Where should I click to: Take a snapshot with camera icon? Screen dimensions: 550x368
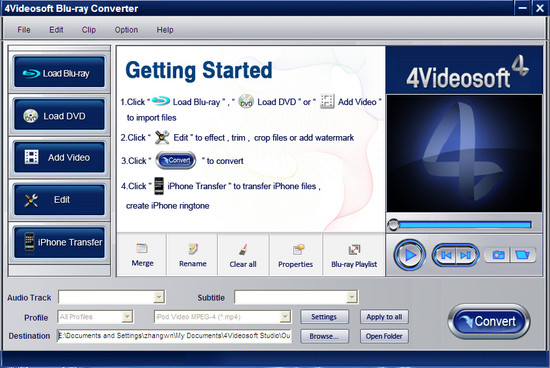click(x=497, y=255)
